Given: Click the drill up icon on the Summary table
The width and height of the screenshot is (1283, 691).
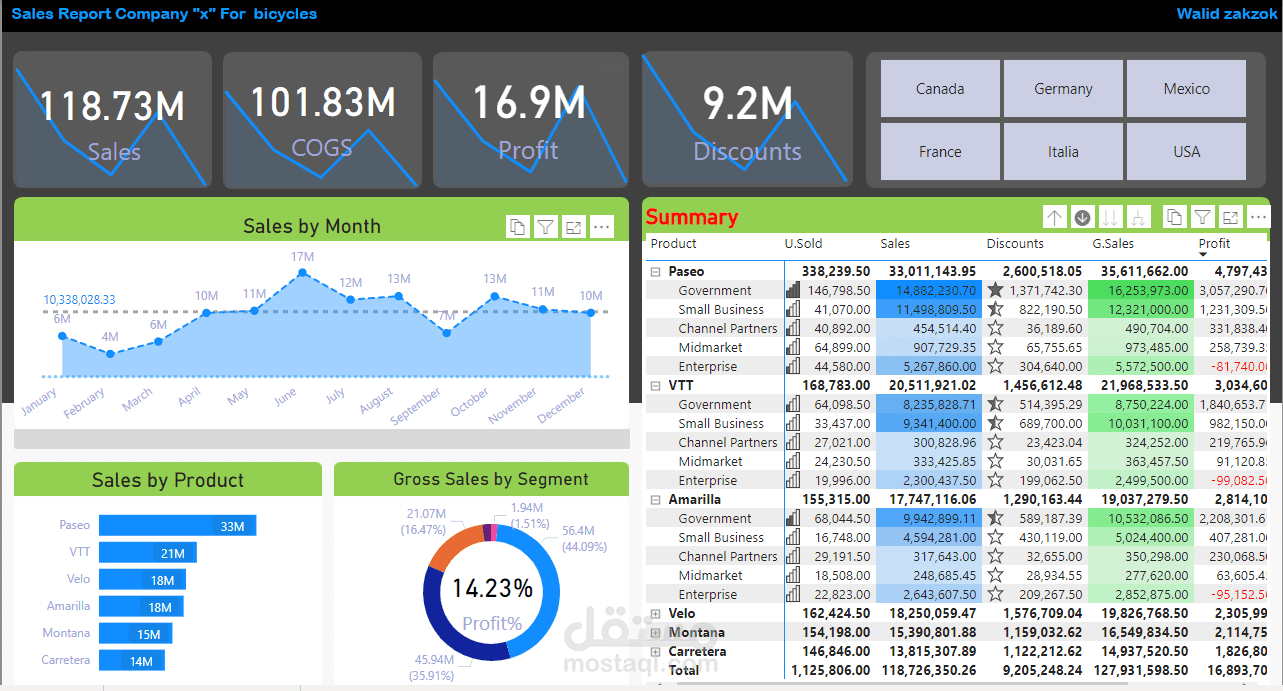Looking at the screenshot, I should coord(1055,216).
